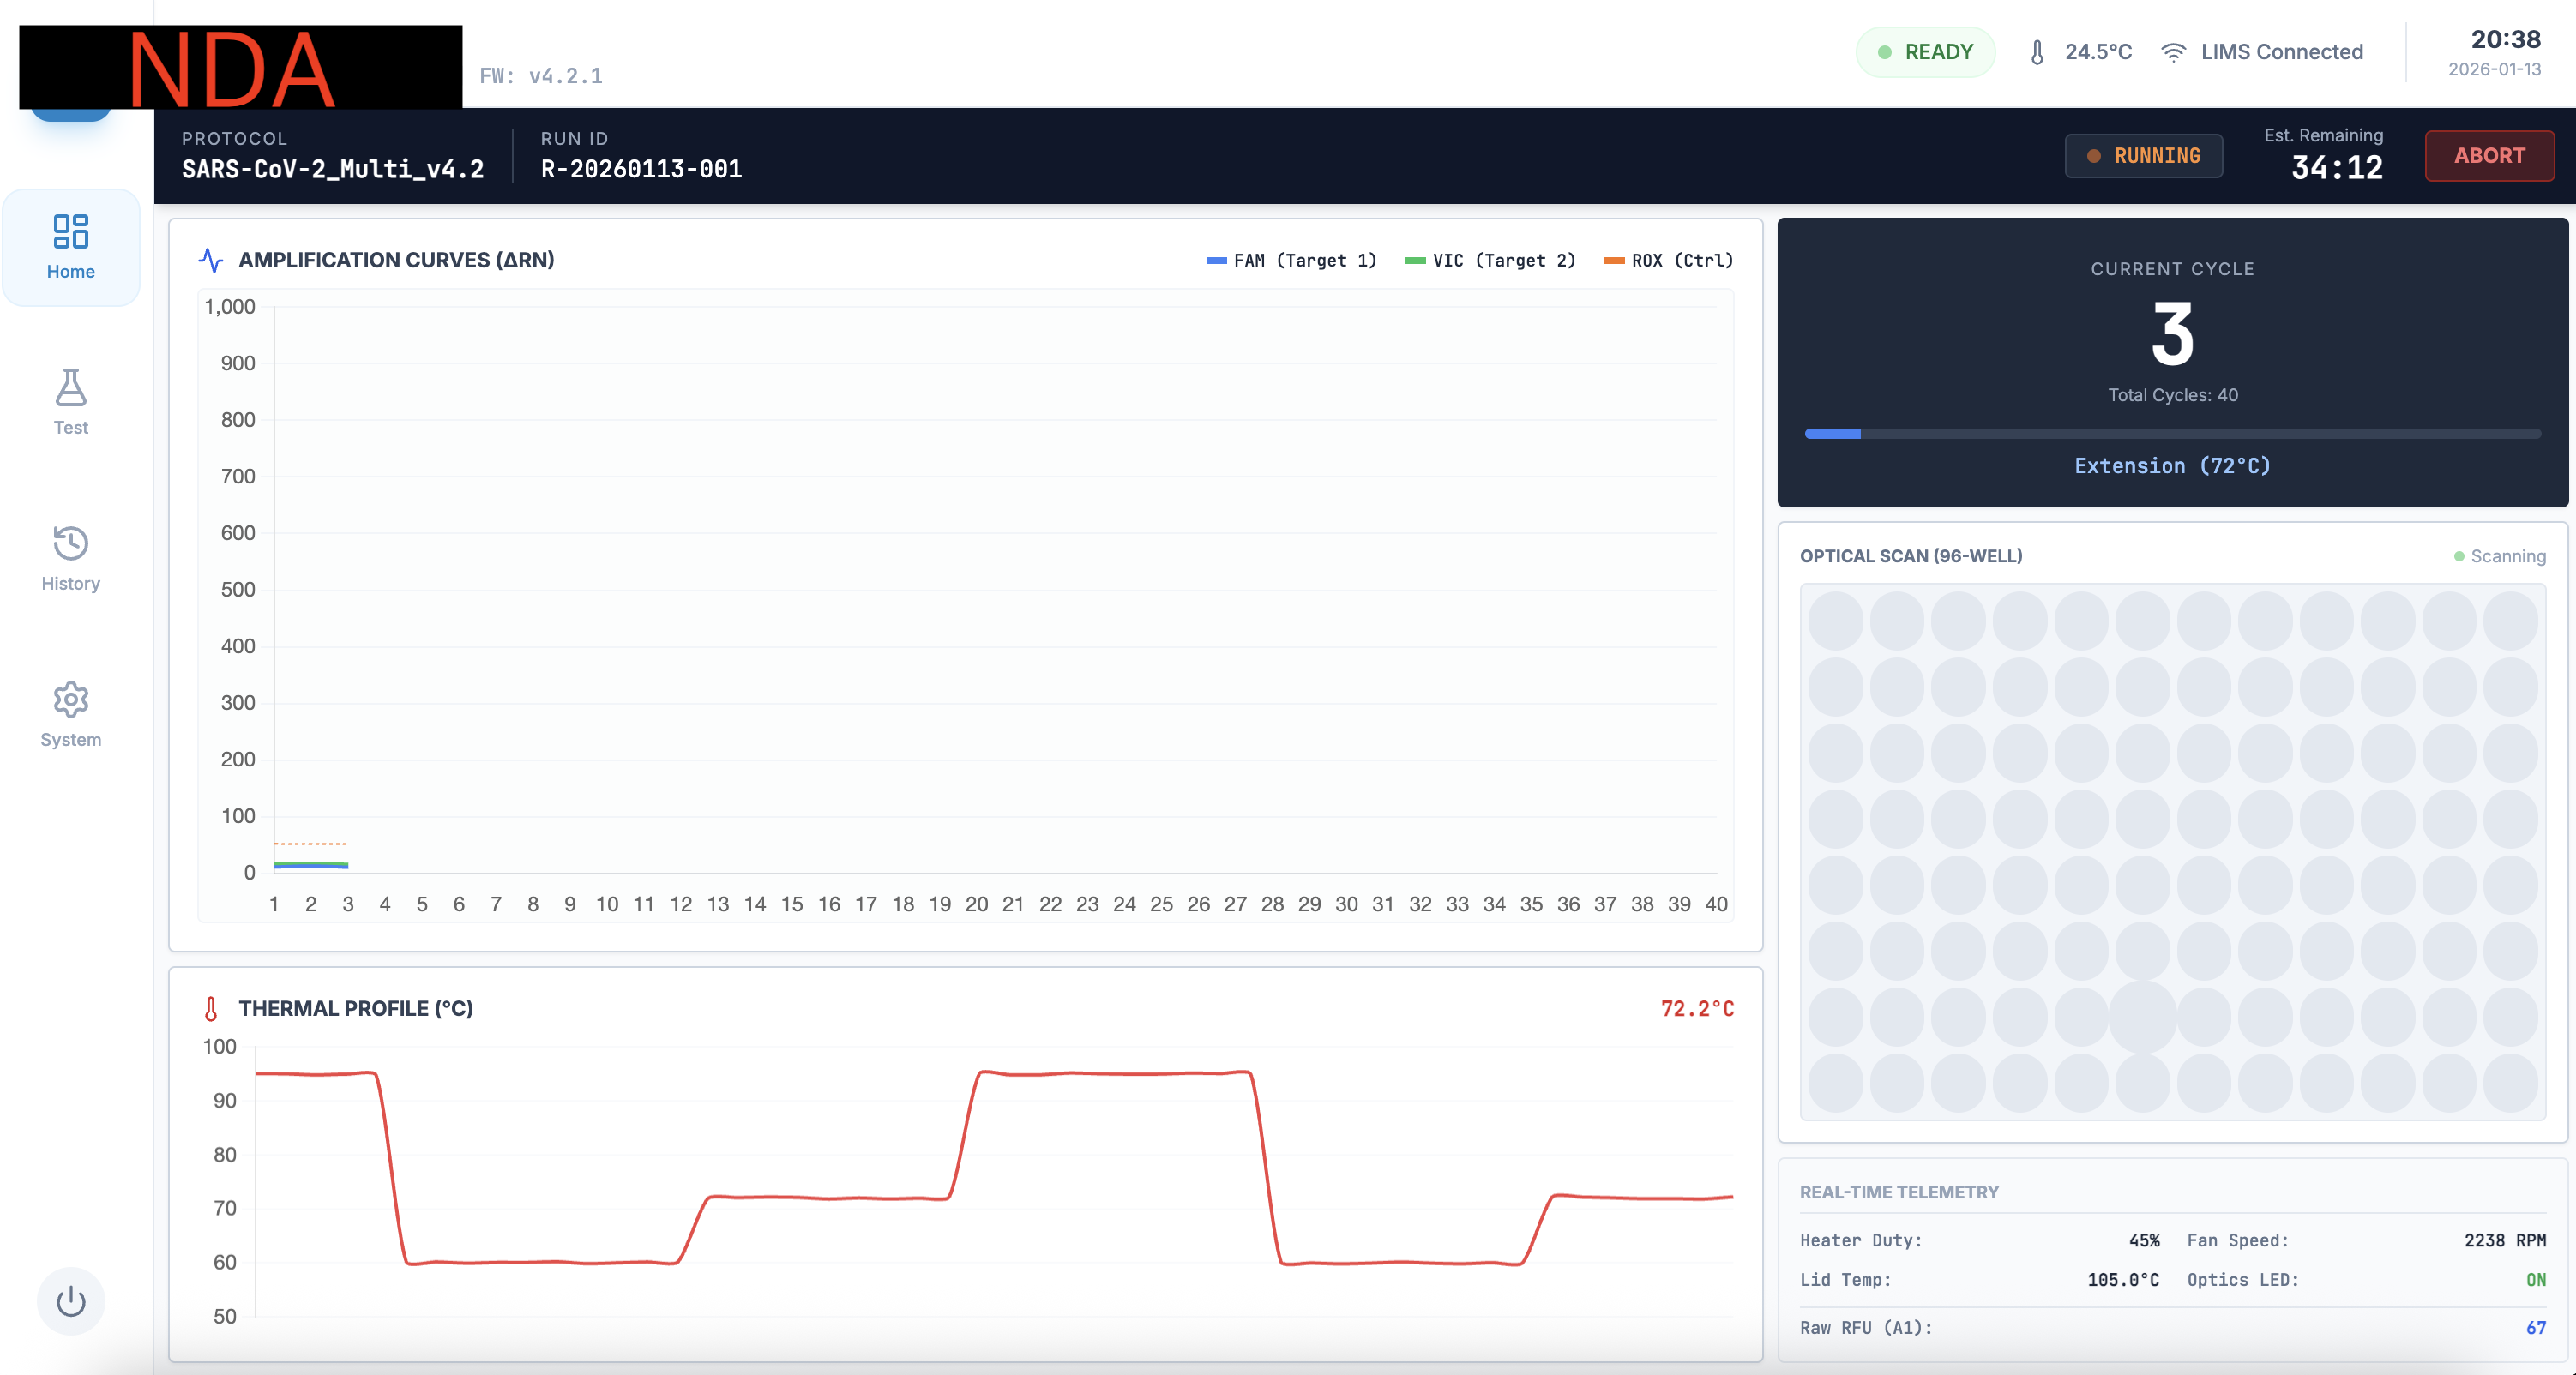Select the bottom-right well H12 in plate
The height and width of the screenshot is (1375, 2576).
pos(2510,1082)
